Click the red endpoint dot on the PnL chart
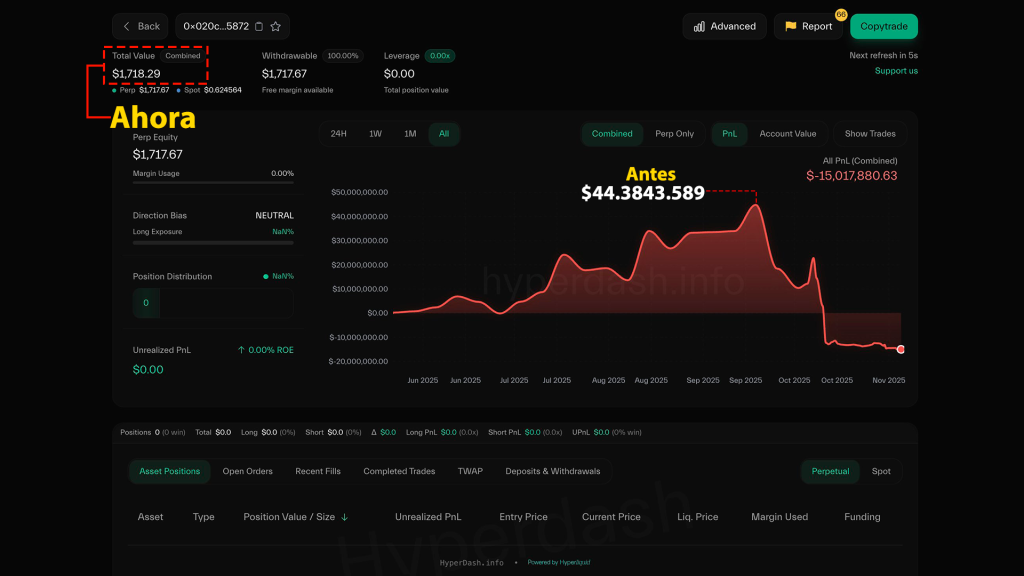 click(x=901, y=349)
